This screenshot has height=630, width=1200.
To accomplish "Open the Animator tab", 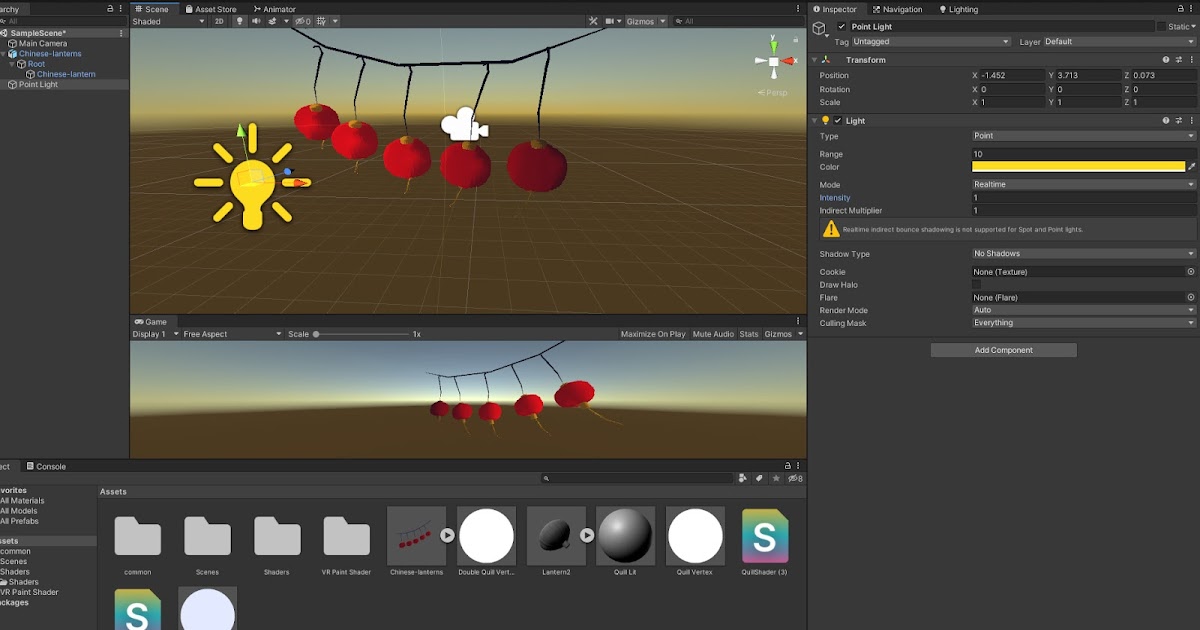I will (x=275, y=8).
